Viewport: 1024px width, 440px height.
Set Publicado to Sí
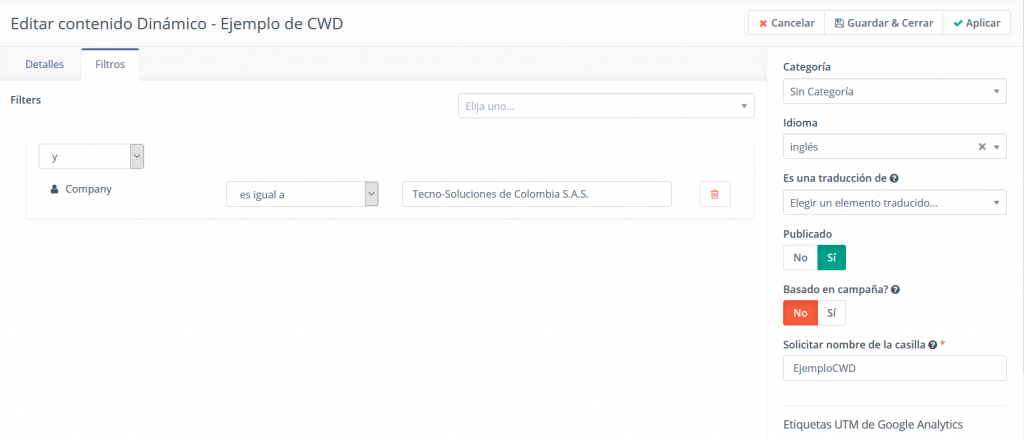[831, 257]
